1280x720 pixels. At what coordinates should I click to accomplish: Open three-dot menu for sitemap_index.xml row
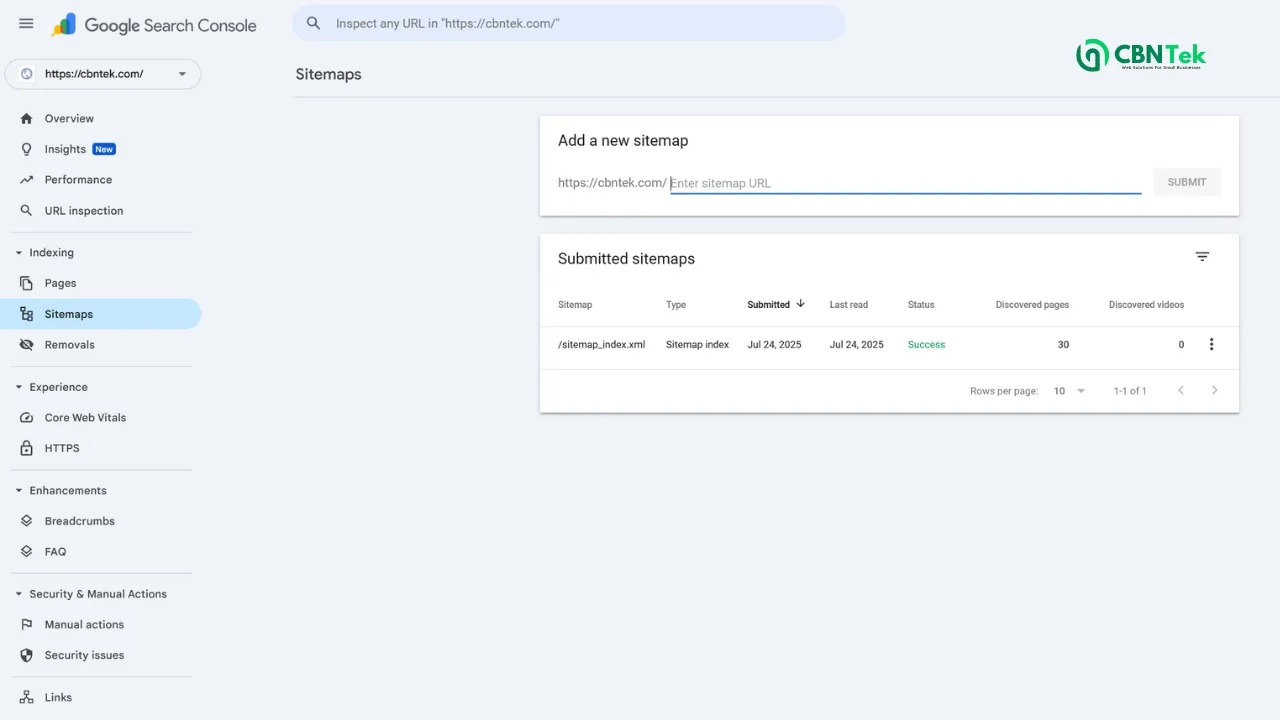tap(1211, 345)
